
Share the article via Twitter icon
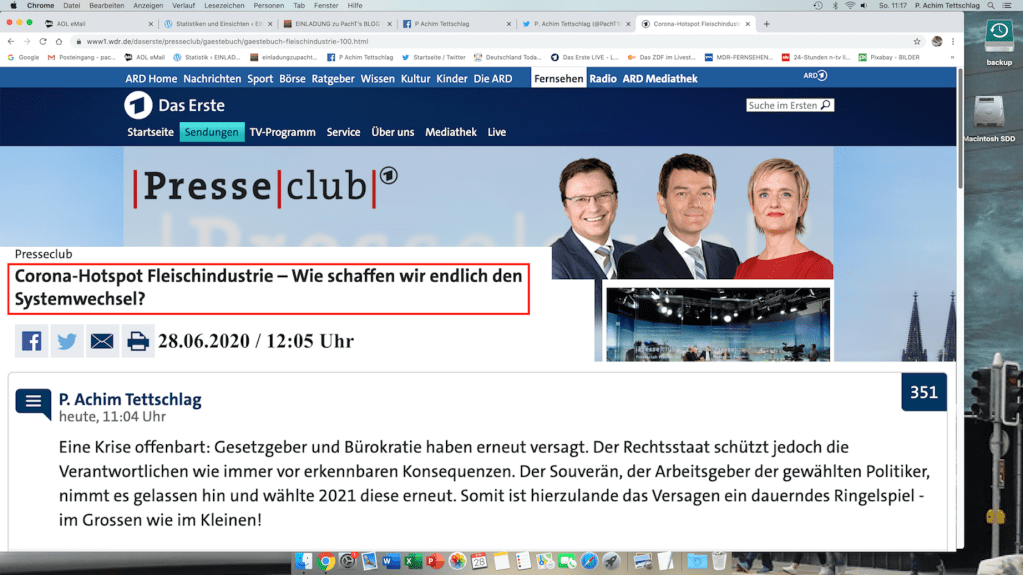pos(67,341)
